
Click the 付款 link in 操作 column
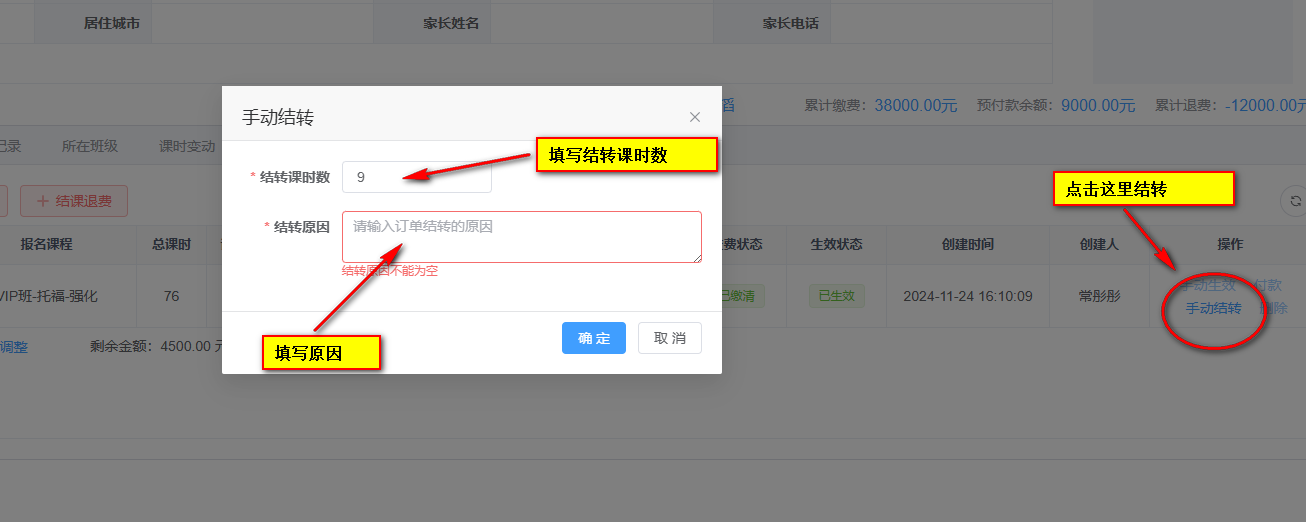(1268, 285)
